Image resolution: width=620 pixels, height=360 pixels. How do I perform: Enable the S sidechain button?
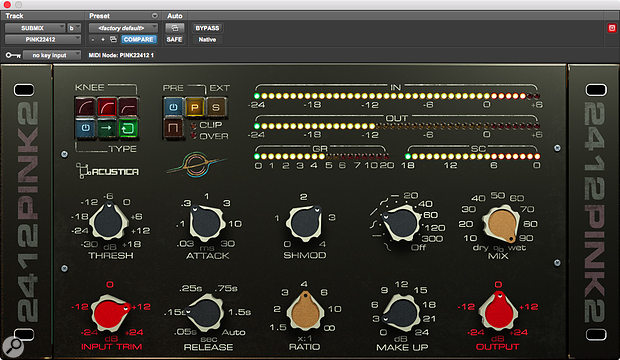(x=216, y=107)
